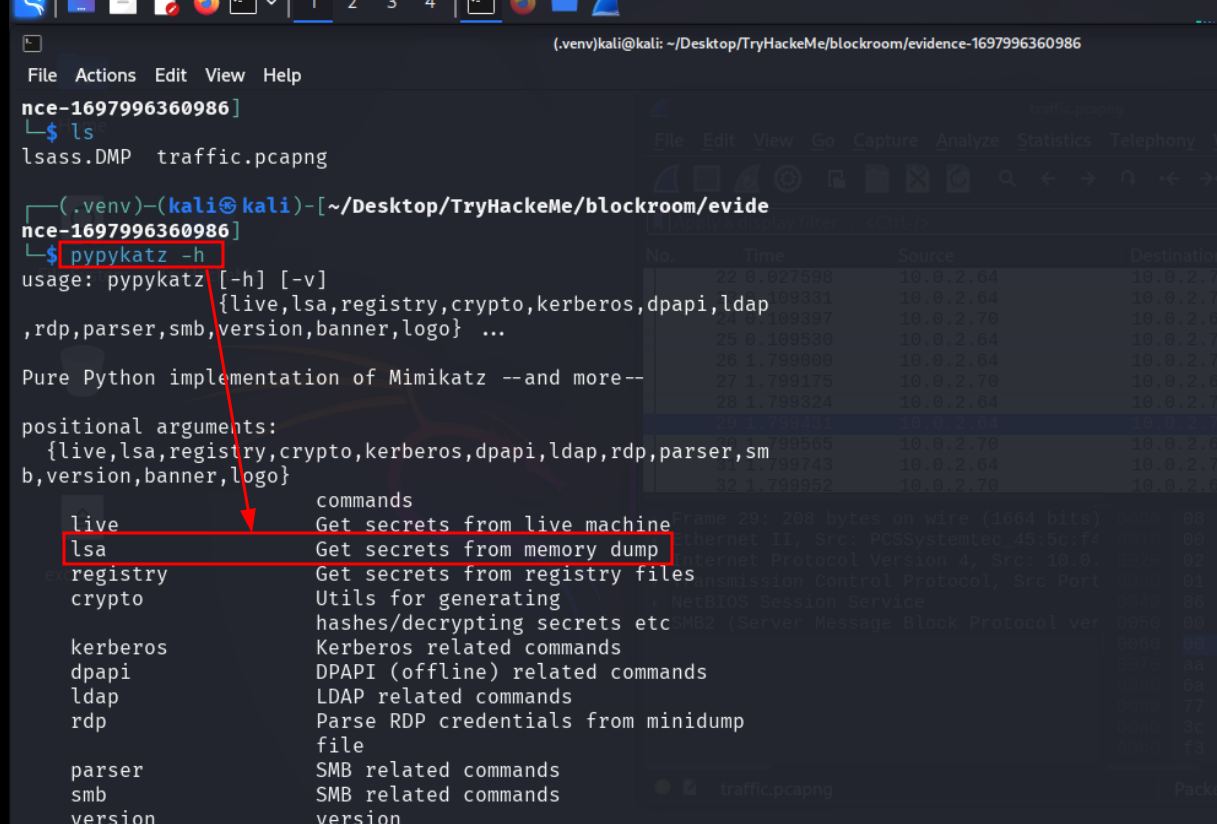Open the terminal File menu

tap(42, 75)
